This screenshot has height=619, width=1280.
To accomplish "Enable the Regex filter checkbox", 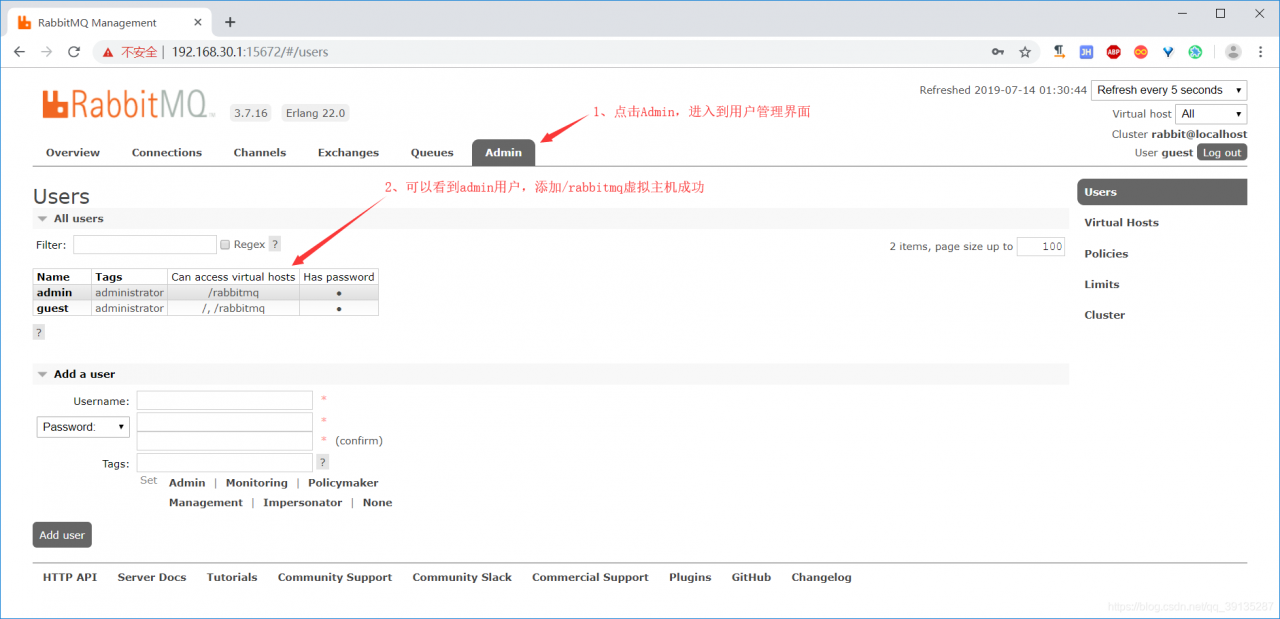I will pyautogui.click(x=225, y=245).
